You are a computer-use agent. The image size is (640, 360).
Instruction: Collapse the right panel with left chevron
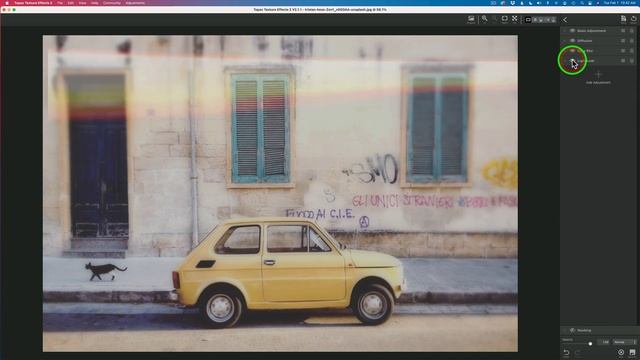[565, 20]
